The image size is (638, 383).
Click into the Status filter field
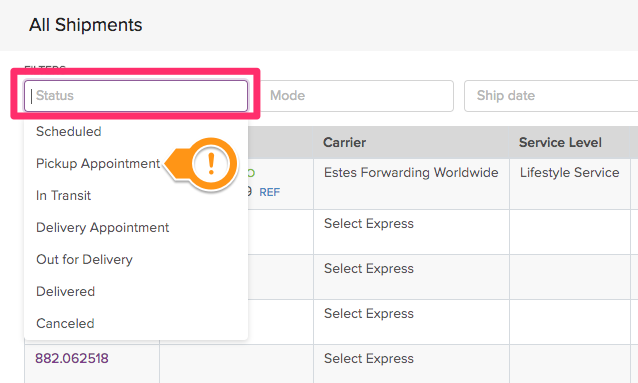(135, 96)
